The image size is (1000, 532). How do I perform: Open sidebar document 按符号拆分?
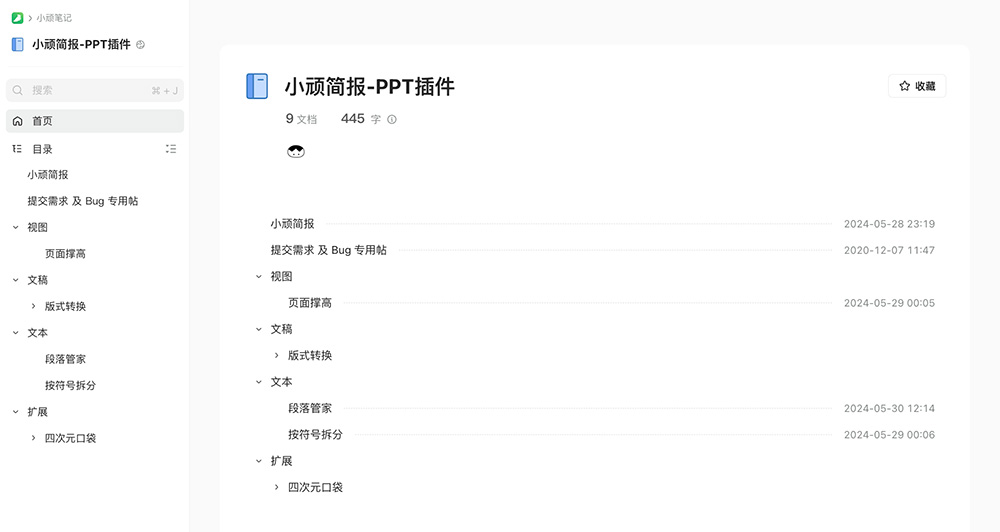(70, 385)
